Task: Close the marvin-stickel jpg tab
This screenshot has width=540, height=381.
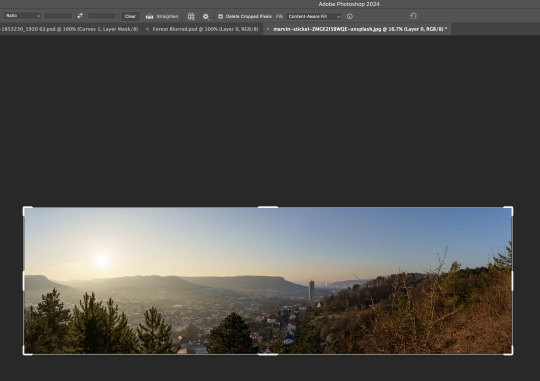Action: [x=268, y=29]
